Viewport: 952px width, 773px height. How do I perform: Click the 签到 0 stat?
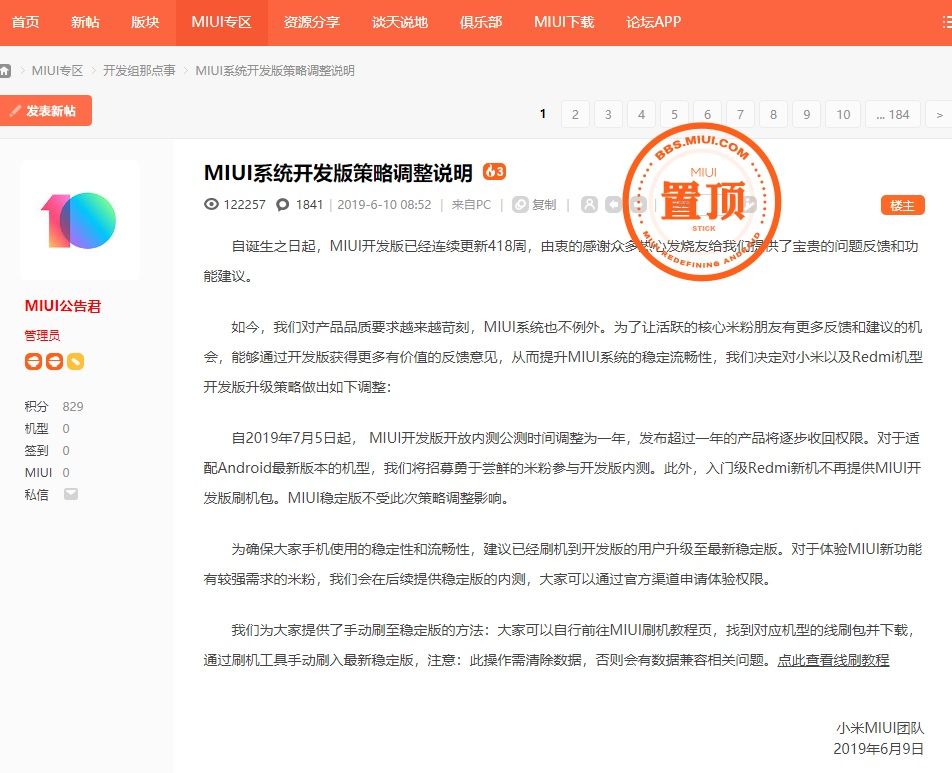(x=47, y=450)
